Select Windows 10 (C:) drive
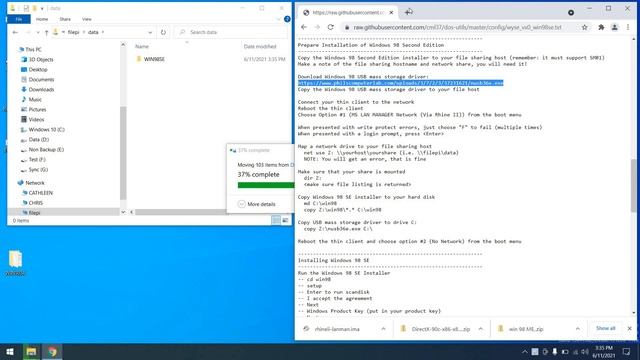 47,129
